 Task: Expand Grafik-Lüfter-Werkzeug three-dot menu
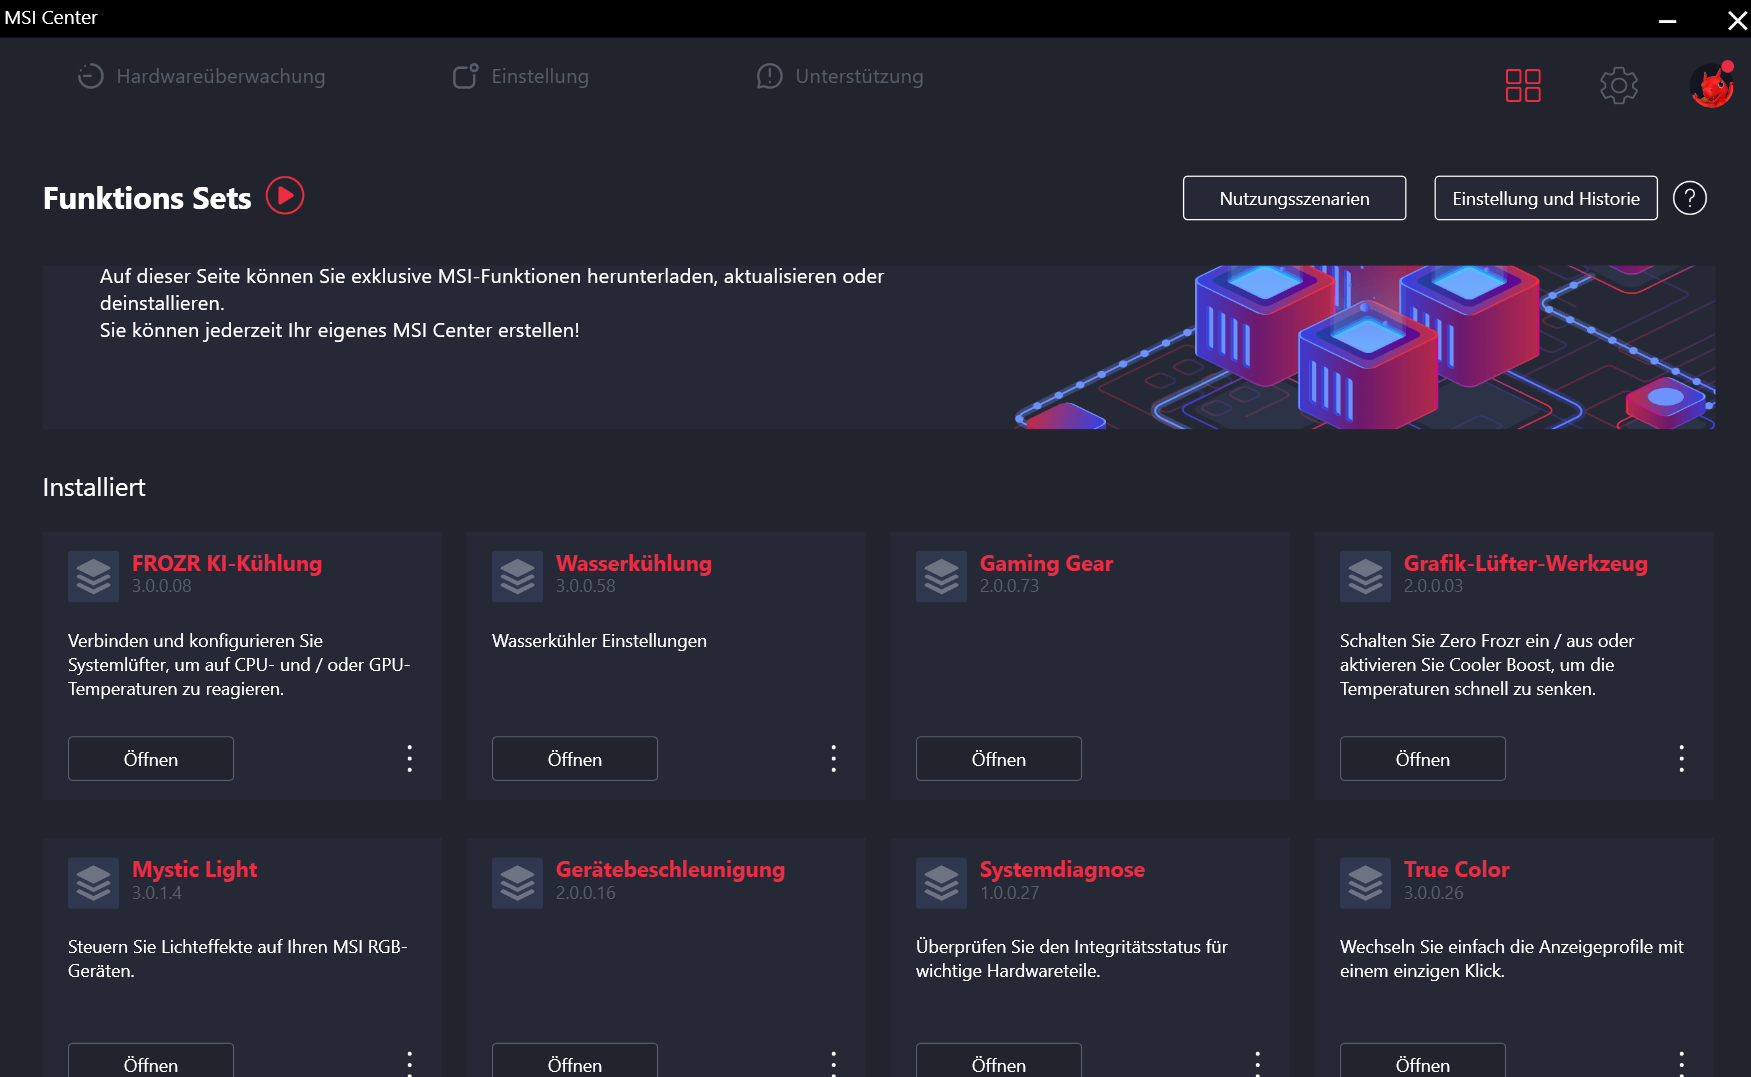click(x=1682, y=759)
